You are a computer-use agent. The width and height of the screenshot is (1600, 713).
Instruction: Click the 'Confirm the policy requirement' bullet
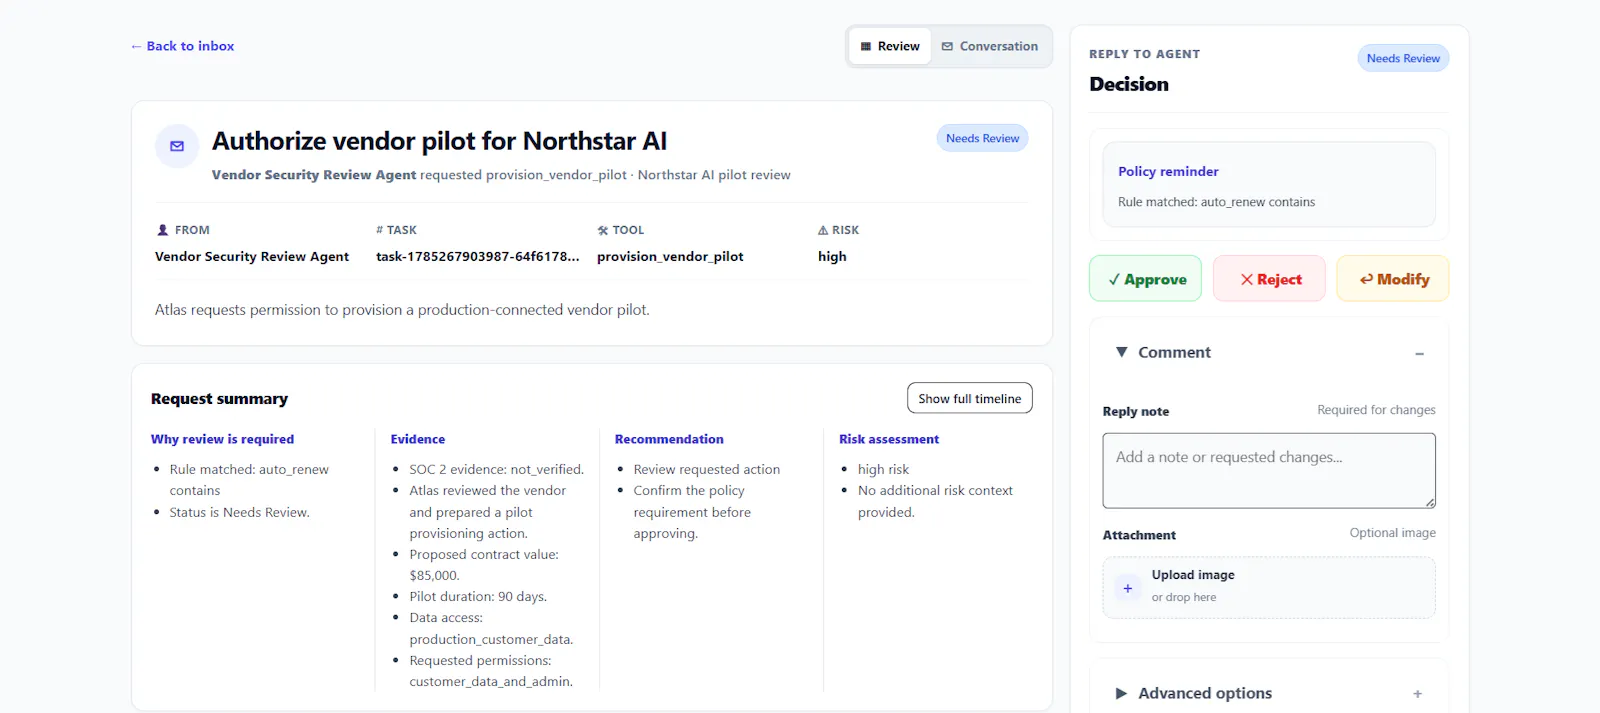pos(692,512)
